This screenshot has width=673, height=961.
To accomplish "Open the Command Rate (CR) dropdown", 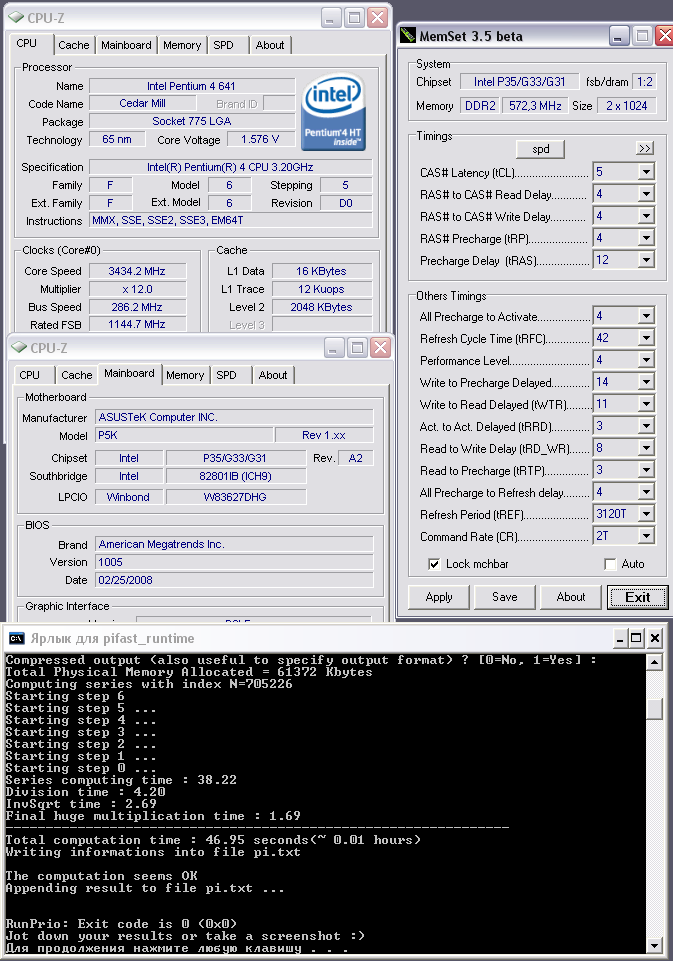I will coord(646,536).
